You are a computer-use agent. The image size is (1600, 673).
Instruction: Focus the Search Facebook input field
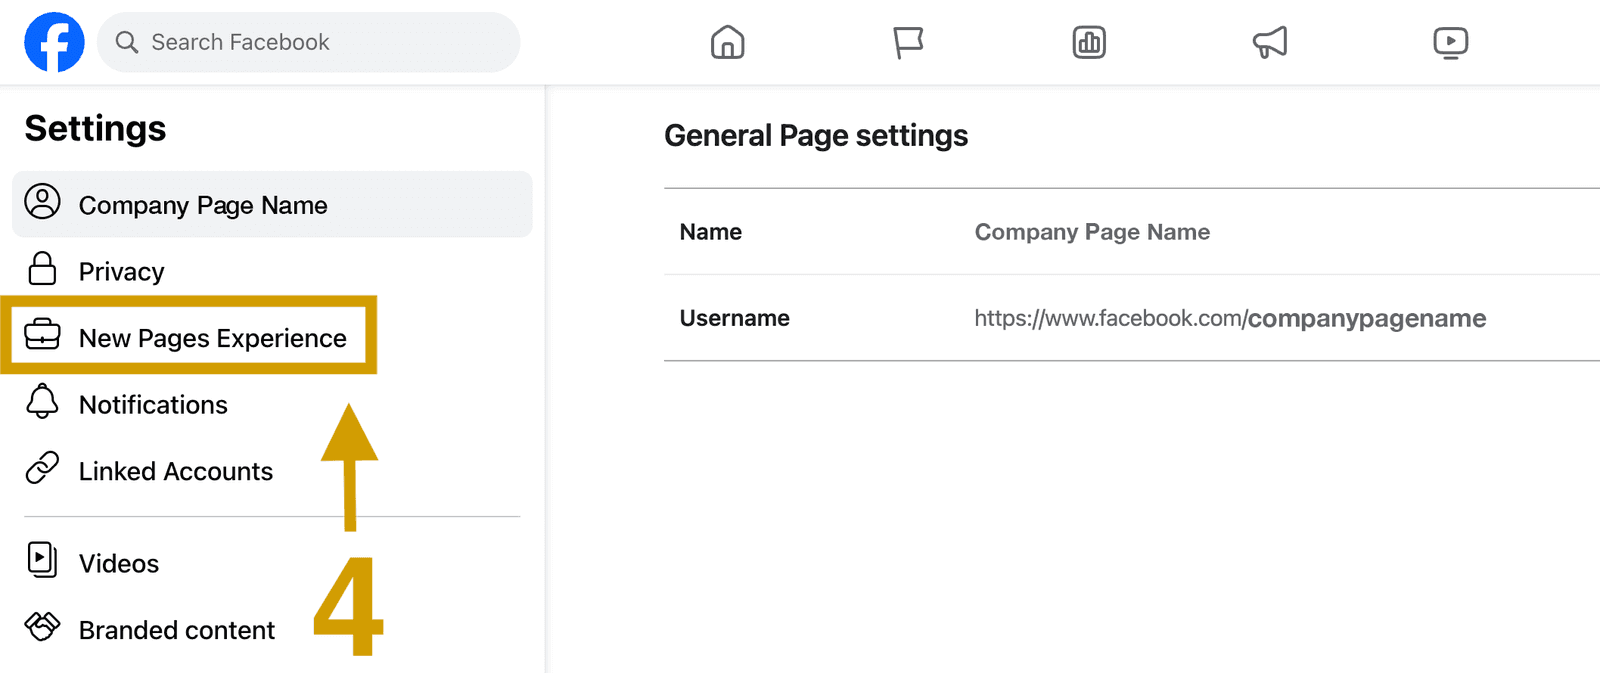[x=309, y=42]
